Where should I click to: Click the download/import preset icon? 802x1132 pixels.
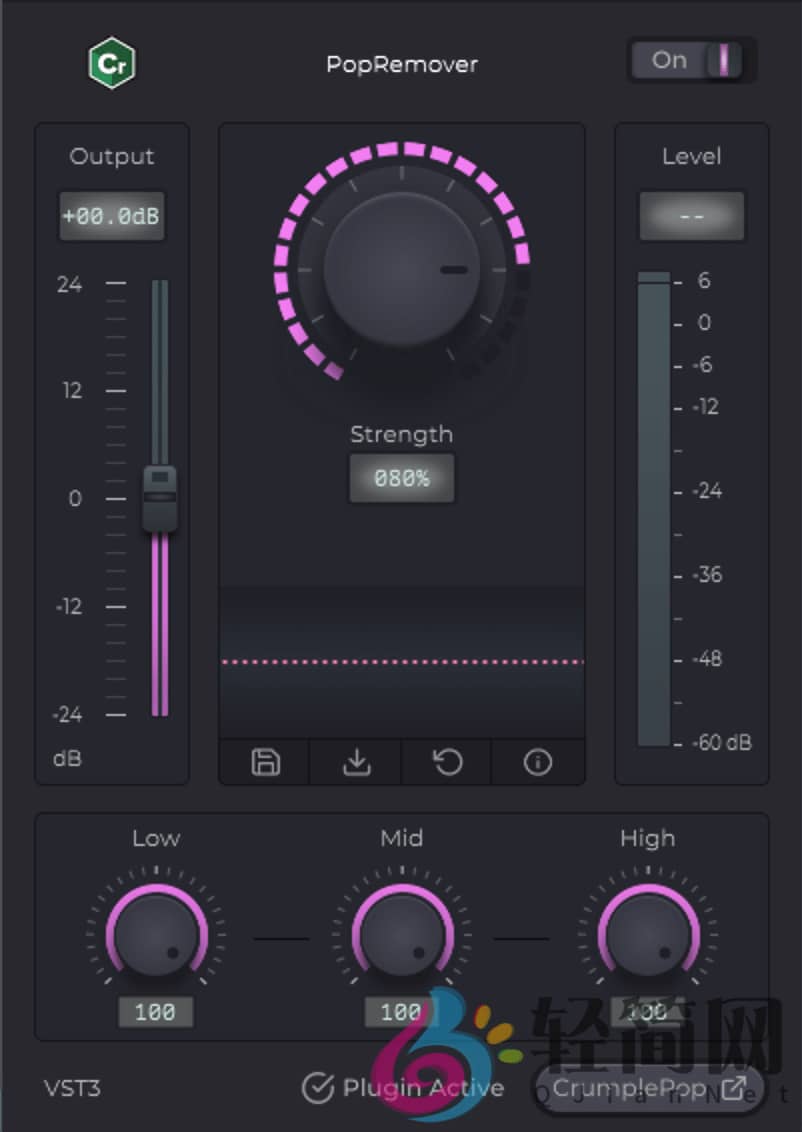coord(356,763)
